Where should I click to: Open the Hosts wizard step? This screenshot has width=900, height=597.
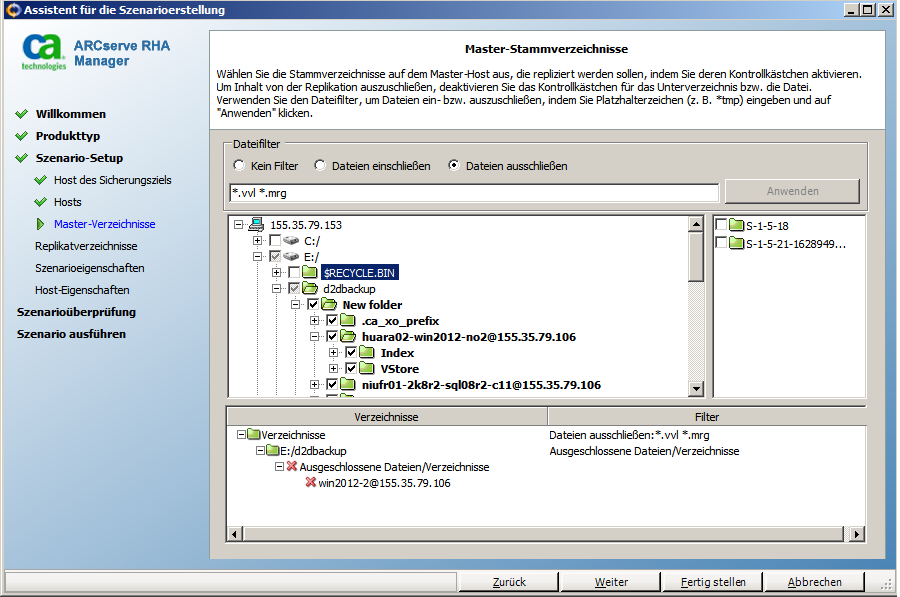coord(68,202)
